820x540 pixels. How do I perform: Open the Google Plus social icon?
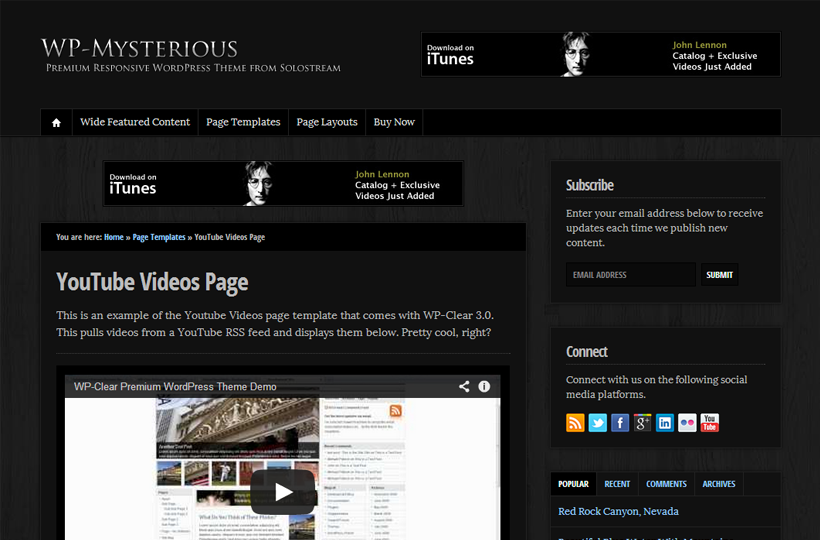(x=642, y=422)
